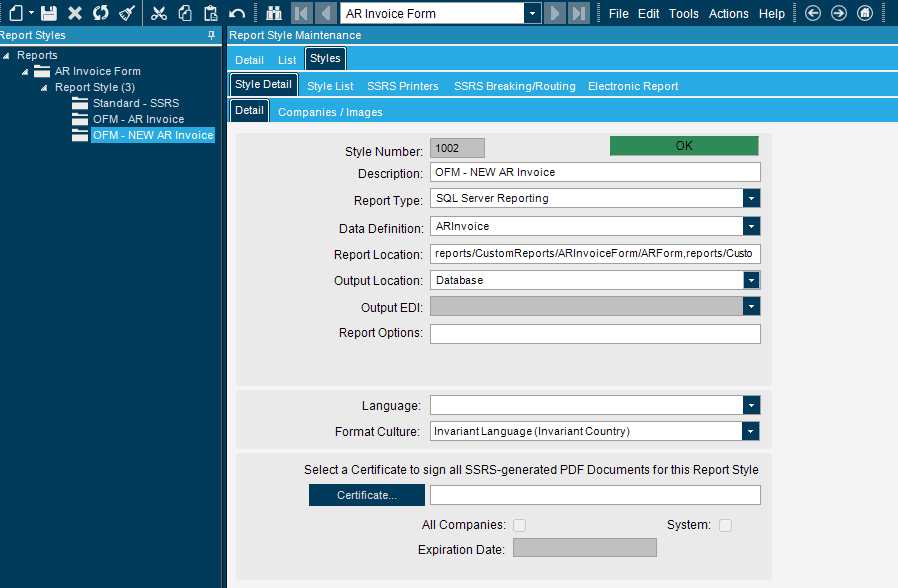Click the AR Invoice Form folder icon
This screenshot has width=898, height=588.
pyautogui.click(x=42, y=71)
